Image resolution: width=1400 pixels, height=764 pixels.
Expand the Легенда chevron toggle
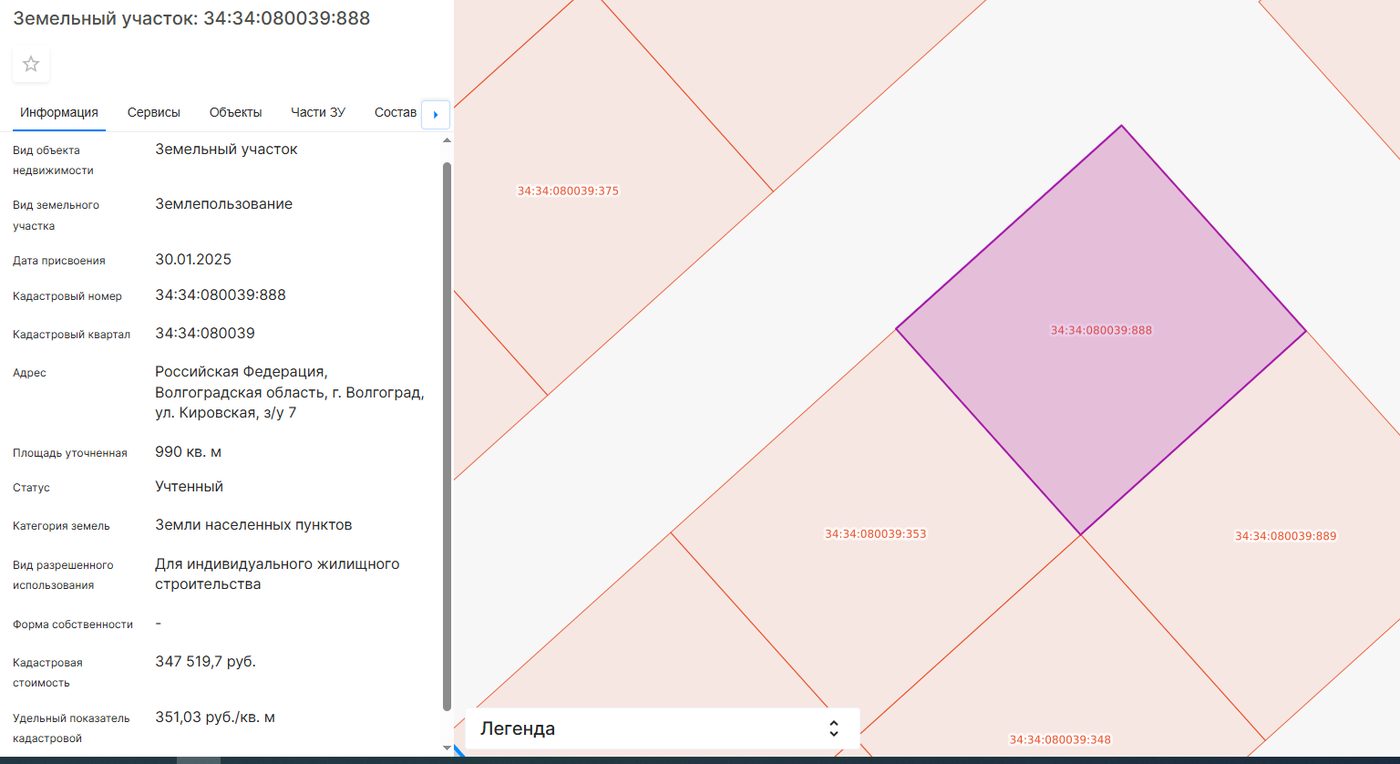[x=834, y=729]
